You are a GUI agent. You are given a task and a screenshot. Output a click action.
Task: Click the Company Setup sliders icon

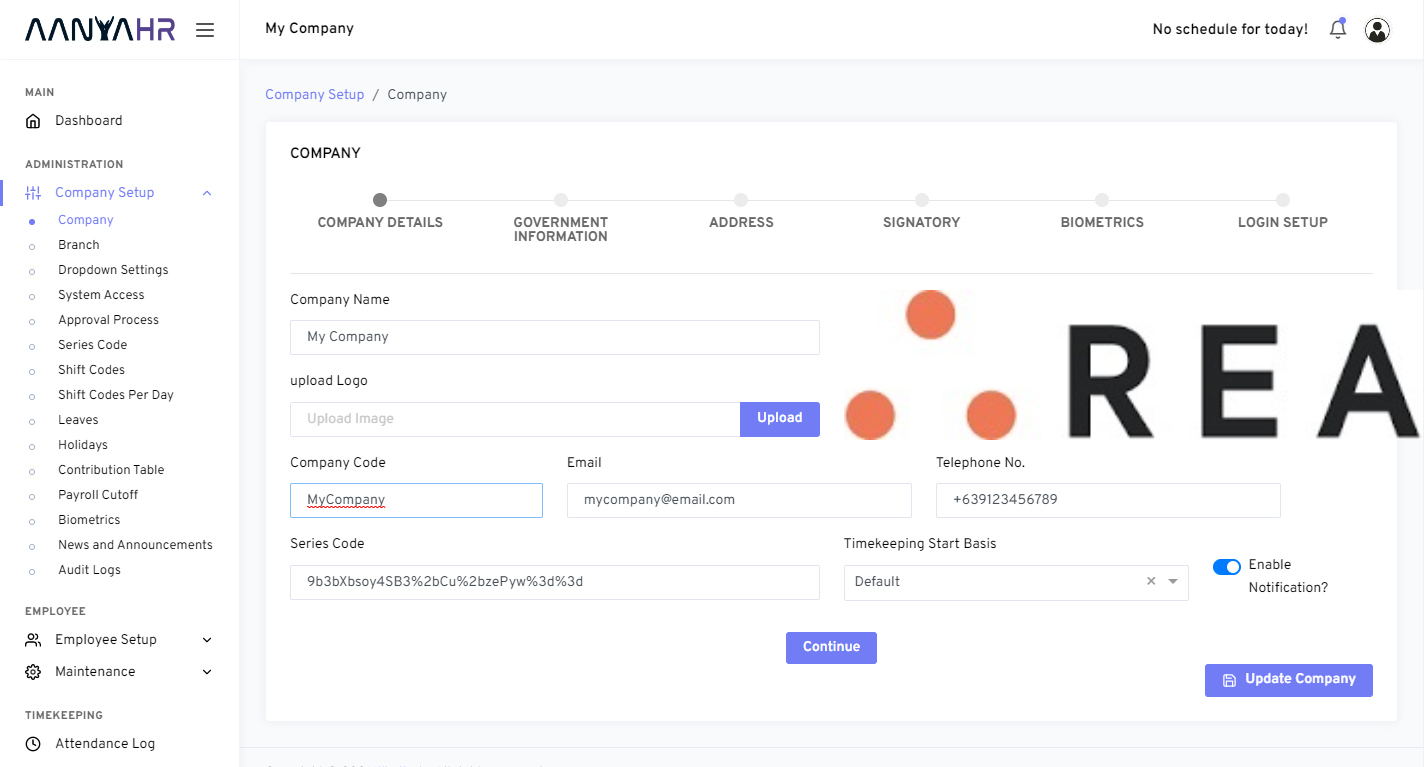click(x=33, y=192)
